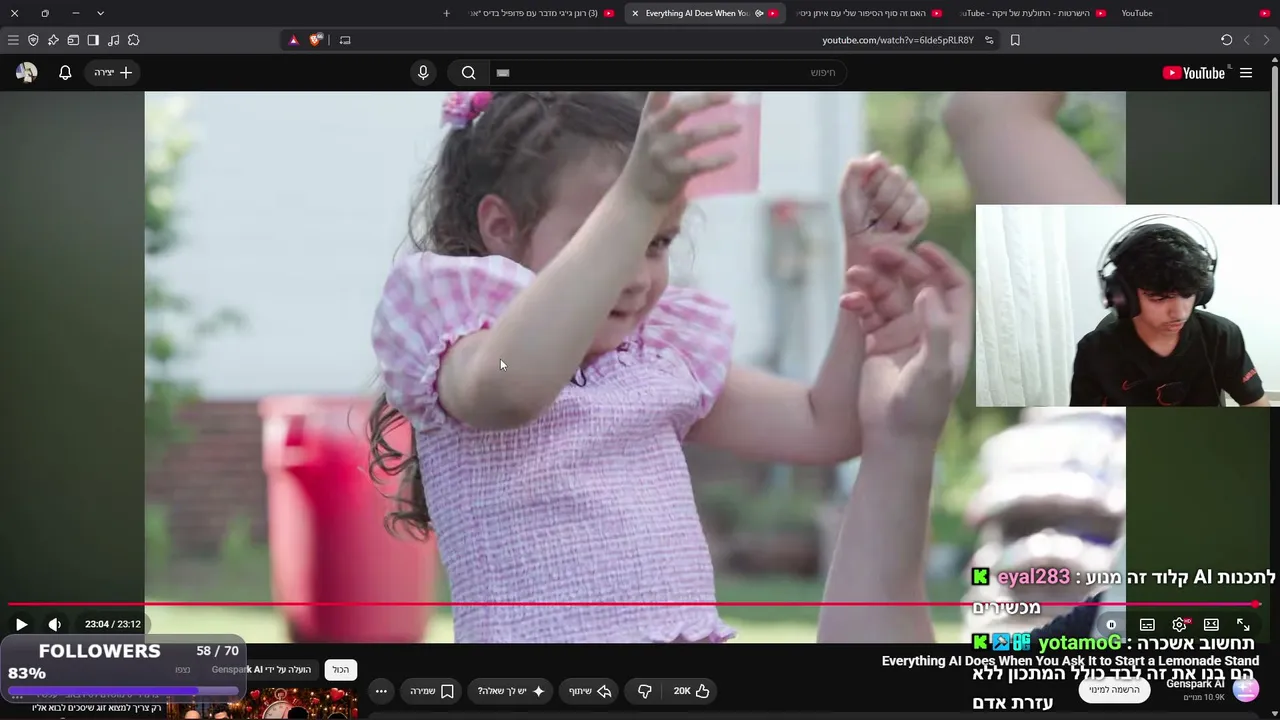Click the YouTube search field 'חיפוש'
The width and height of the screenshot is (1280, 720).
click(x=666, y=72)
